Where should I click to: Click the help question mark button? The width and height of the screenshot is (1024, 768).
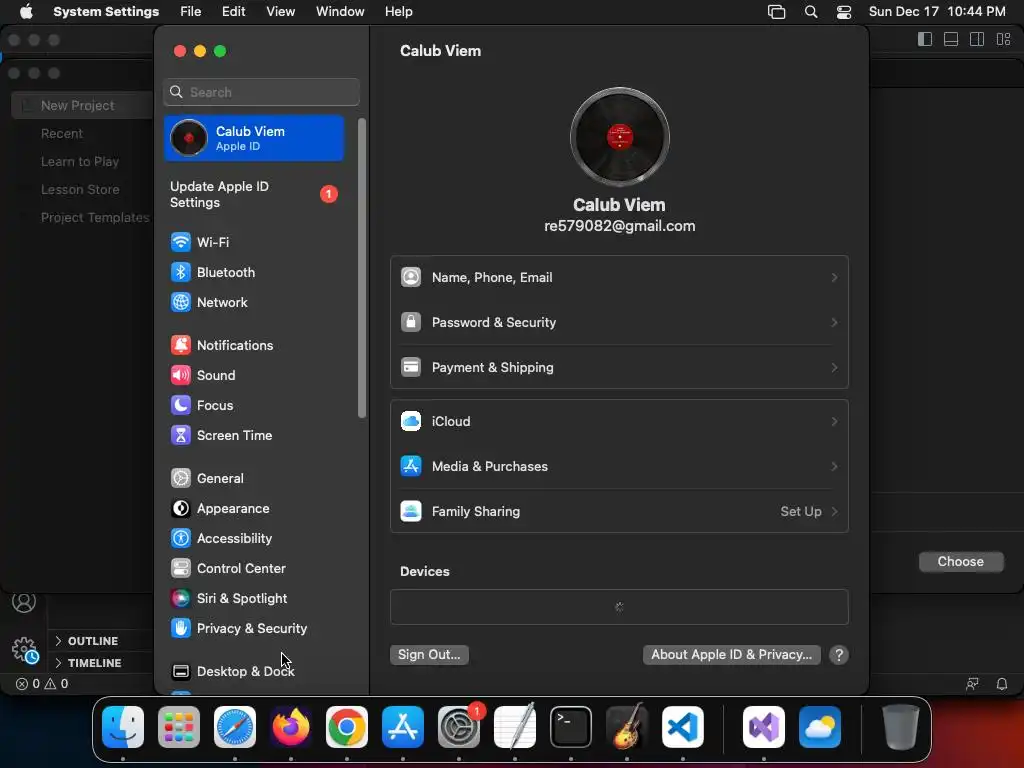click(839, 655)
